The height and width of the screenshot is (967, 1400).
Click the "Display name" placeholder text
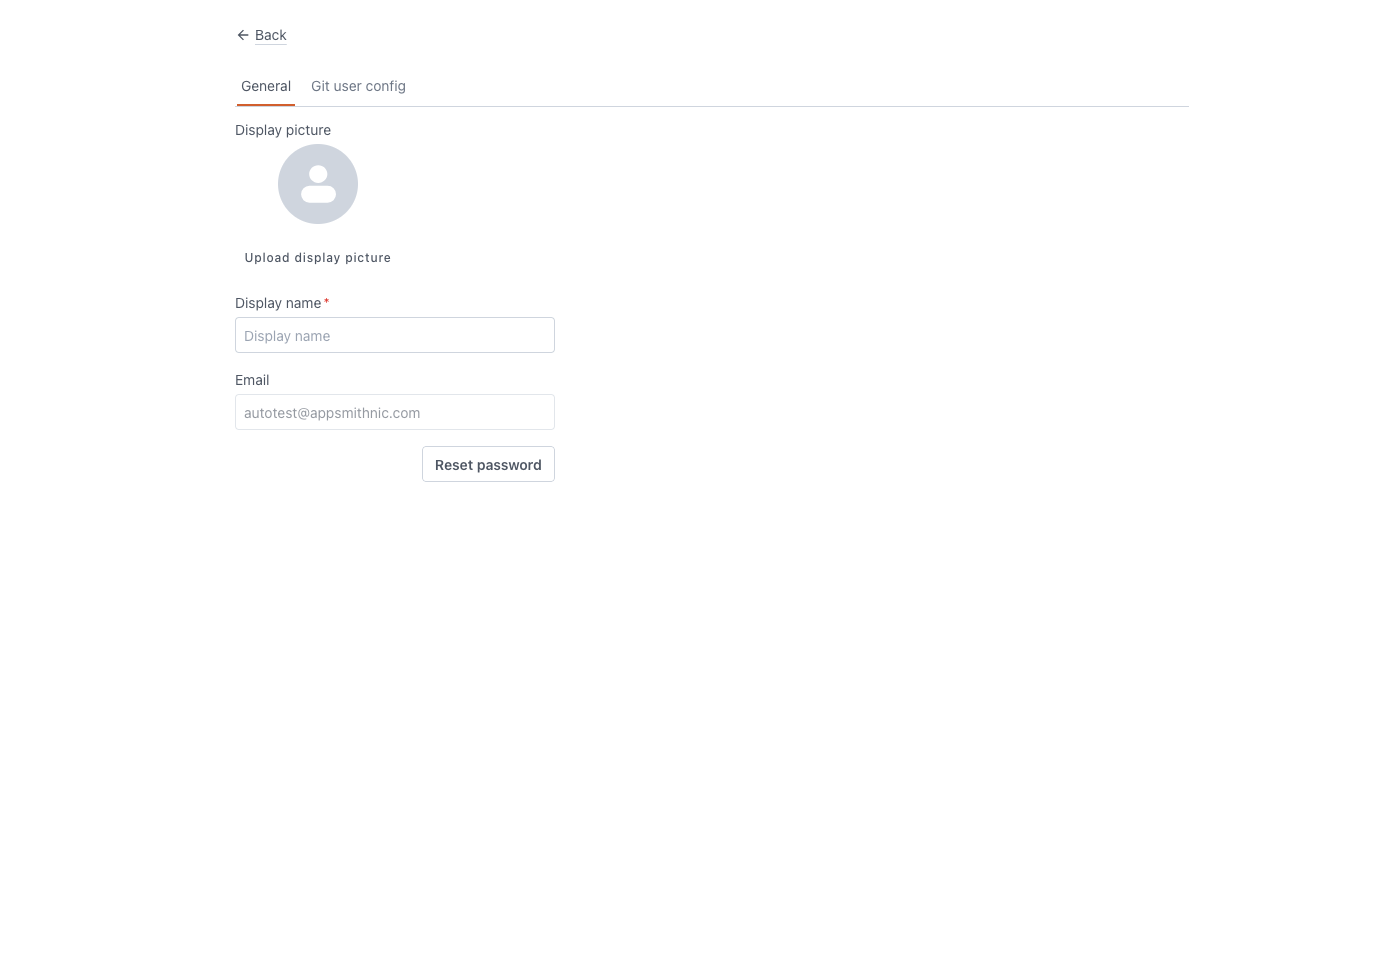tap(287, 336)
